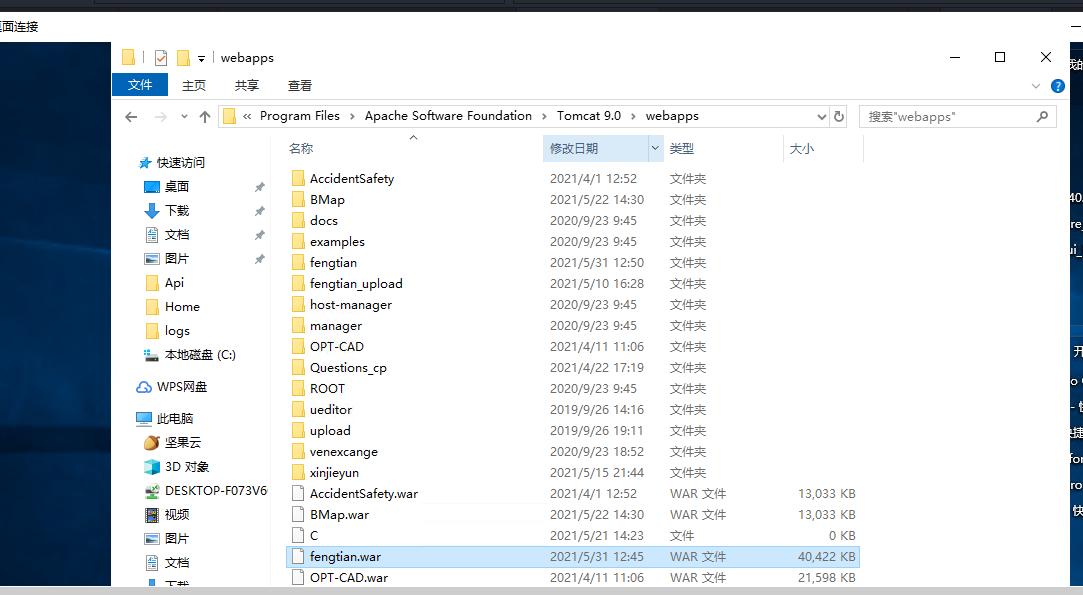The width and height of the screenshot is (1083, 595).
Task: Sort files by the 名称 column
Action: (x=301, y=149)
